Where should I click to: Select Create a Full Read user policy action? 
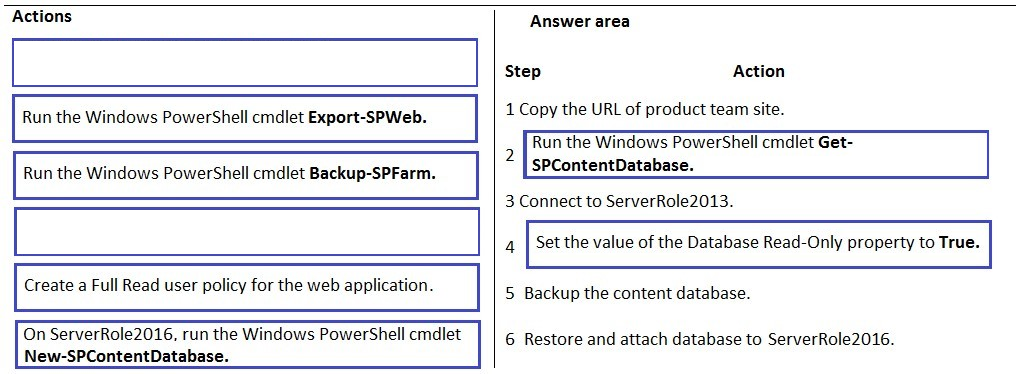click(247, 286)
